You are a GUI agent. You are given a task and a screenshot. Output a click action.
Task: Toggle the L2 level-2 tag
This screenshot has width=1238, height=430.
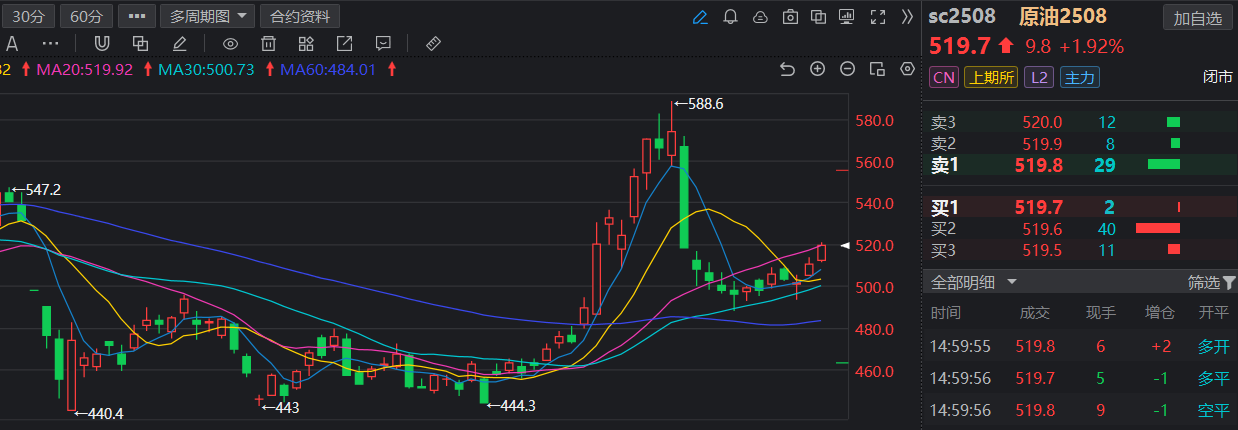1039,77
